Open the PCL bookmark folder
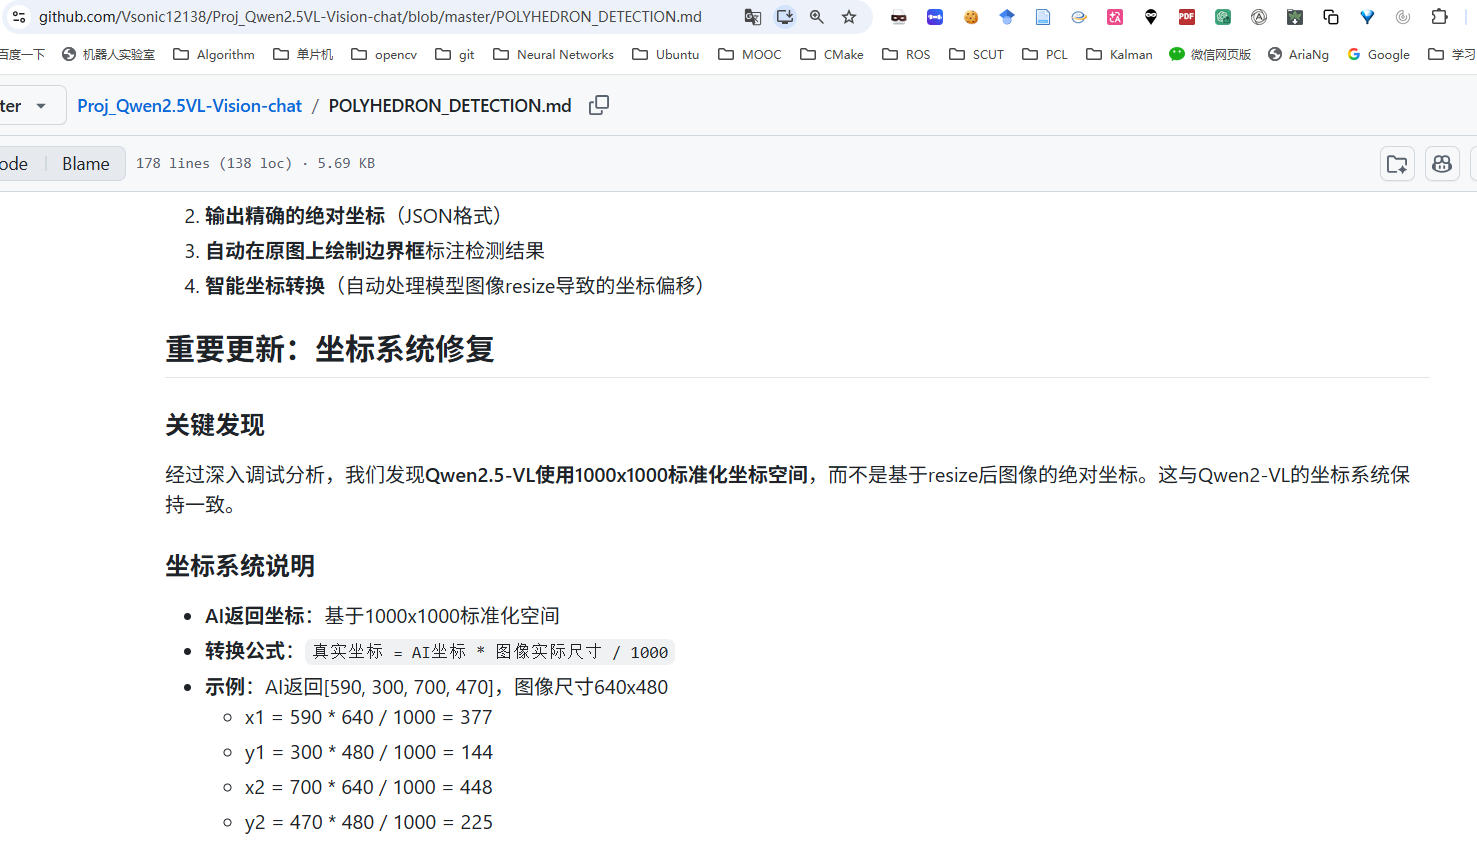1477x843 pixels. click(x=1045, y=54)
